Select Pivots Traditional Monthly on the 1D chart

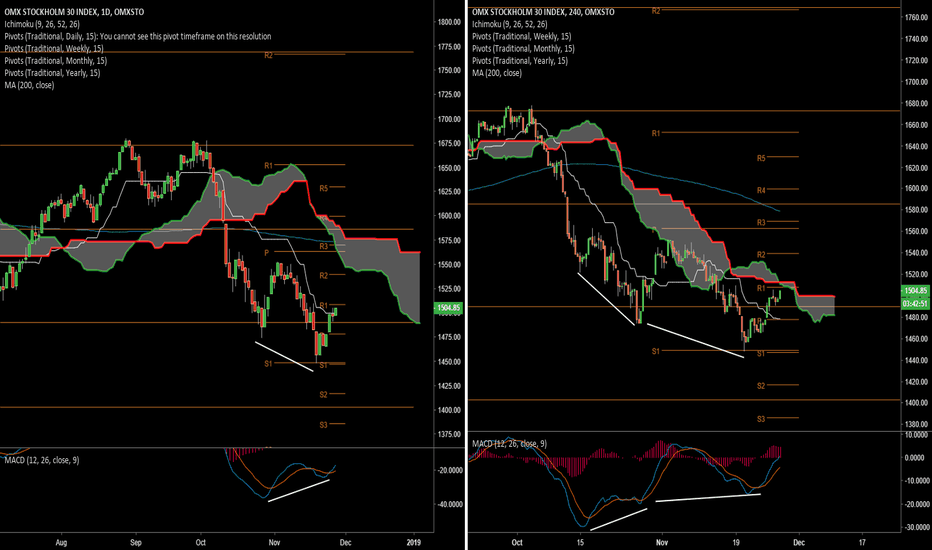pos(55,61)
